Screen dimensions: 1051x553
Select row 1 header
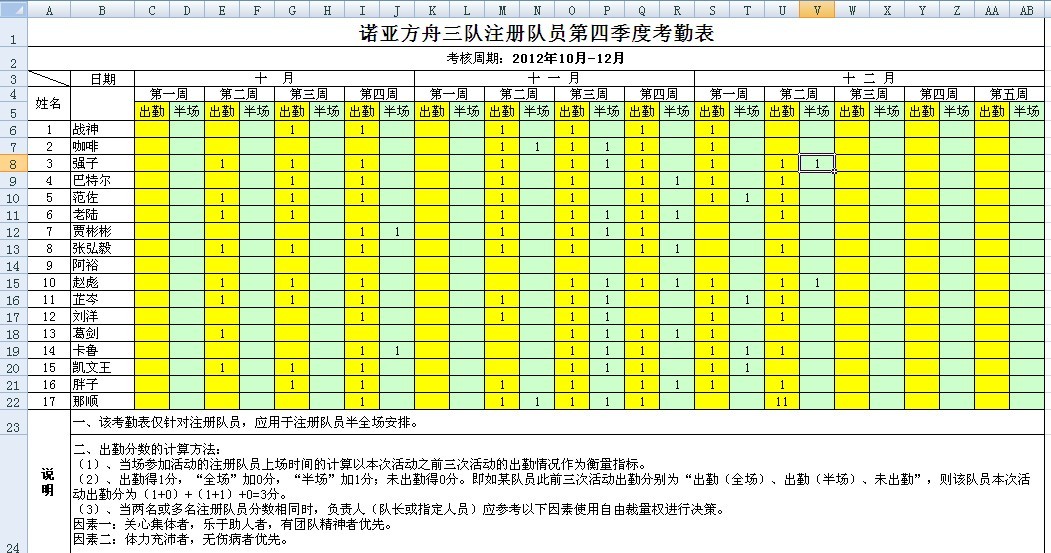13,34
